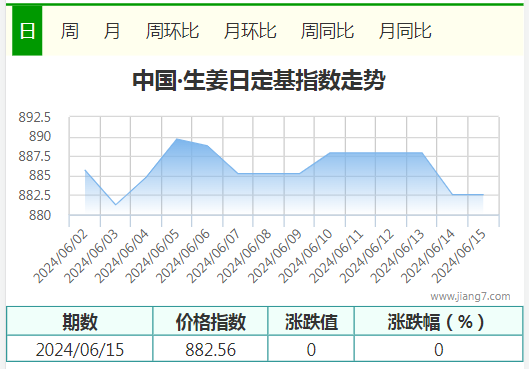Click the chart peak at 2024/06/05
The image size is (529, 369).
177,139
